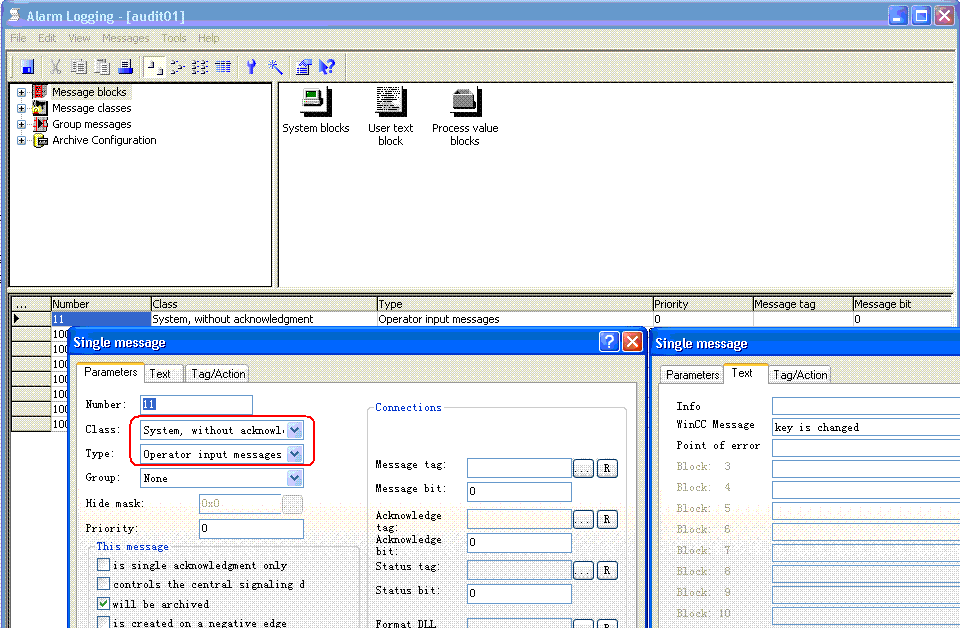Select the Group messages tree icon
960x628 pixels.
[x=40, y=124]
